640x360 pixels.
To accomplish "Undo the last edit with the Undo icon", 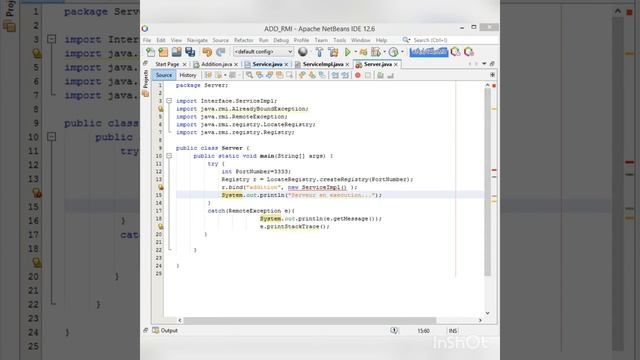I will coord(207,52).
